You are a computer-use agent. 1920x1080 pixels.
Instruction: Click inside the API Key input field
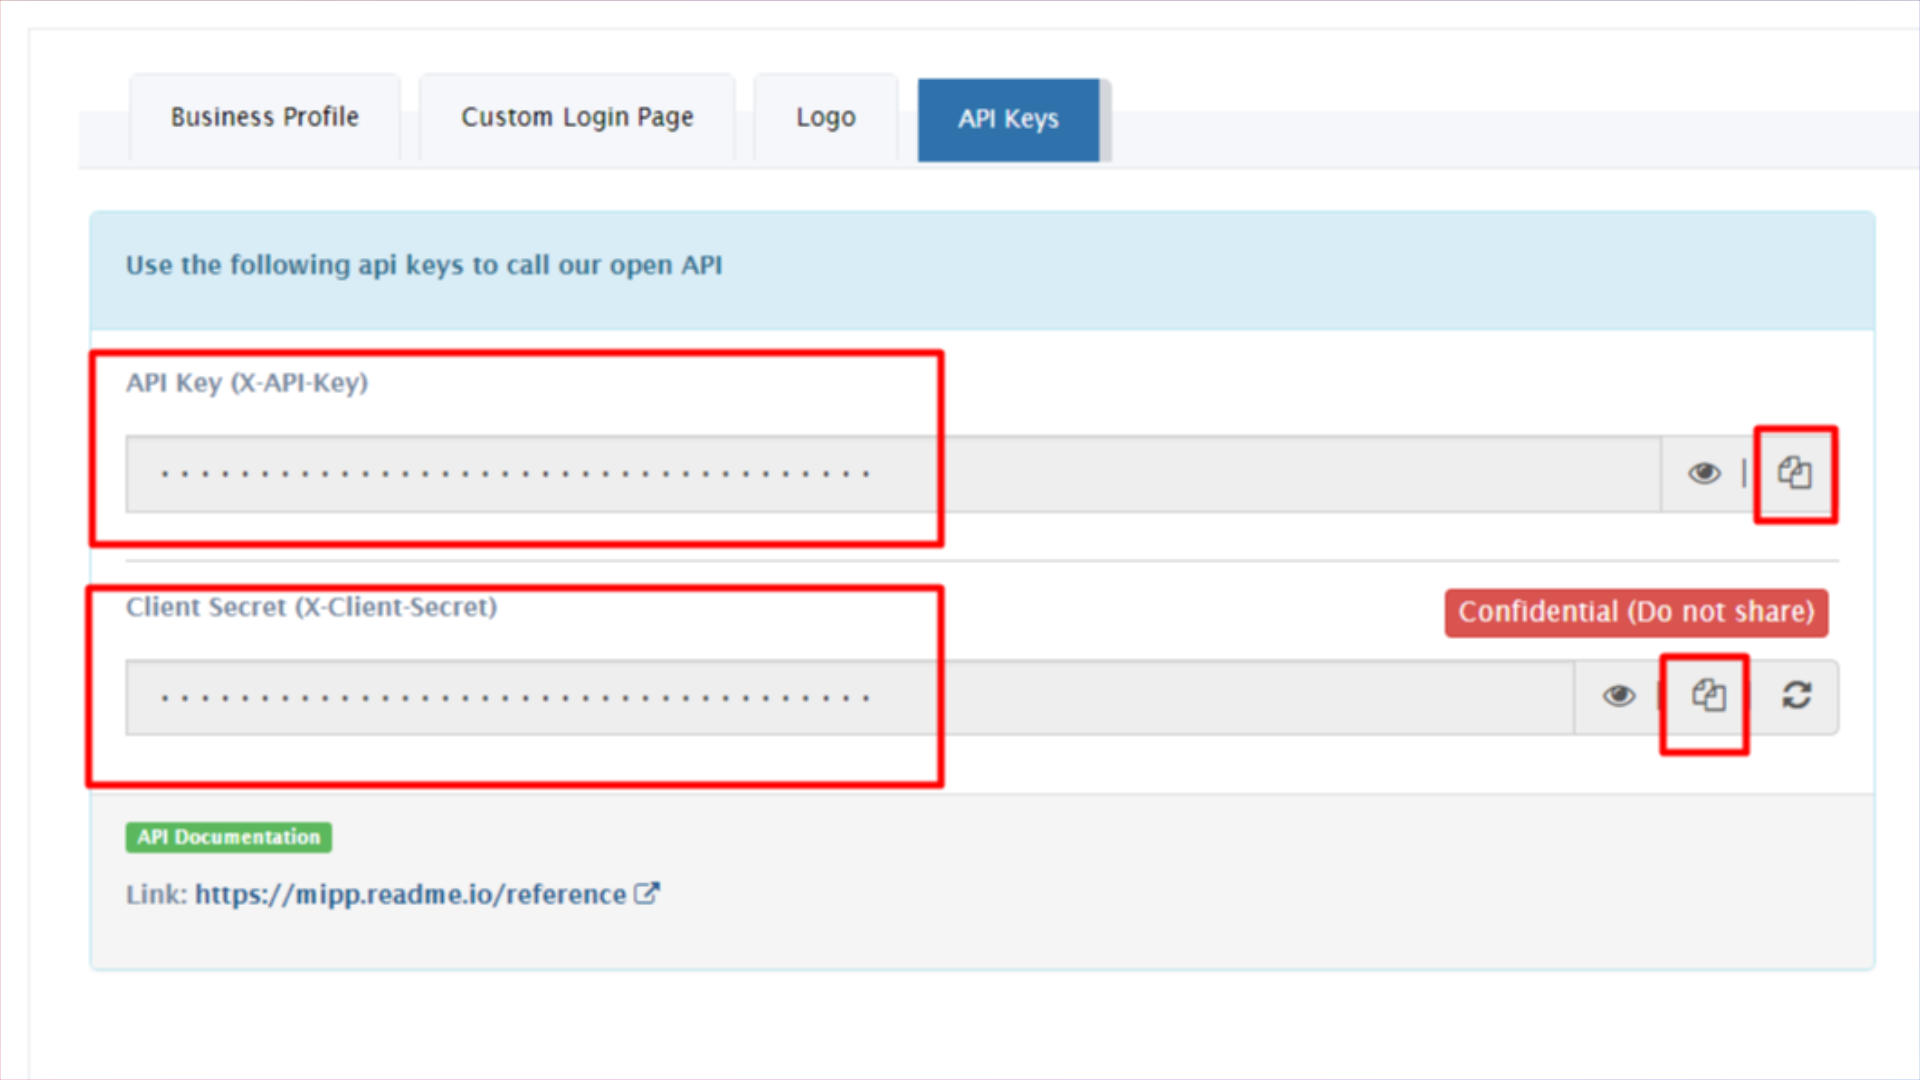[x=800, y=474]
